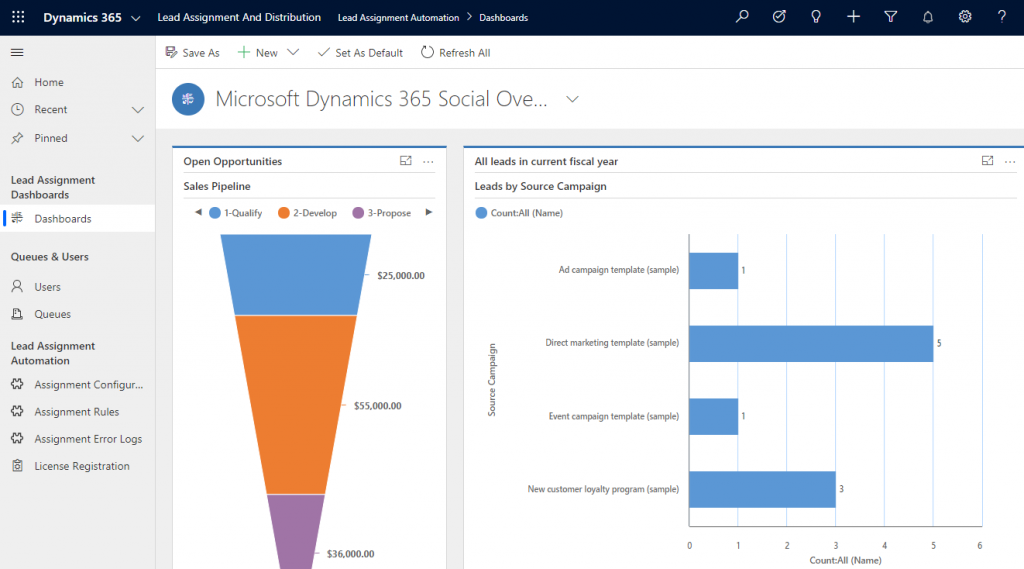Open the Dynamics 365 app switcher dropdown
This screenshot has width=1024, height=569.
[135, 18]
